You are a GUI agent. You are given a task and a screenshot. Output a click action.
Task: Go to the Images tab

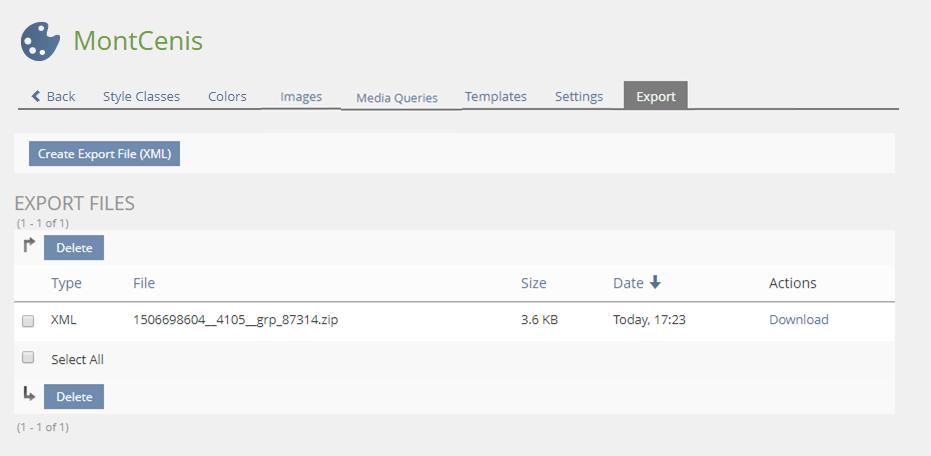click(301, 97)
